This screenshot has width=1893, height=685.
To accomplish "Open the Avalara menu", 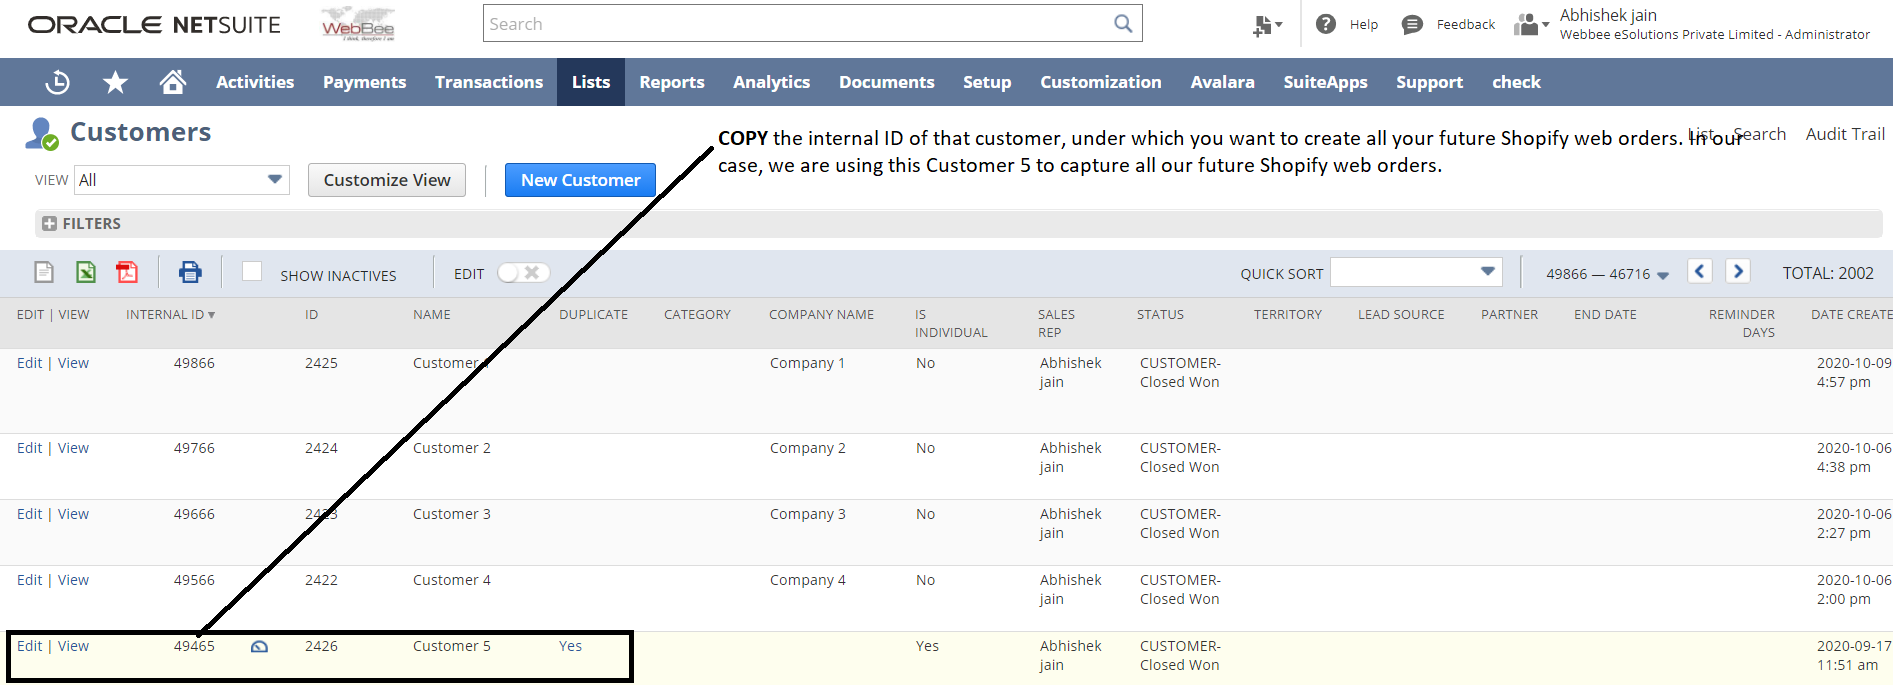I will click(x=1222, y=82).
